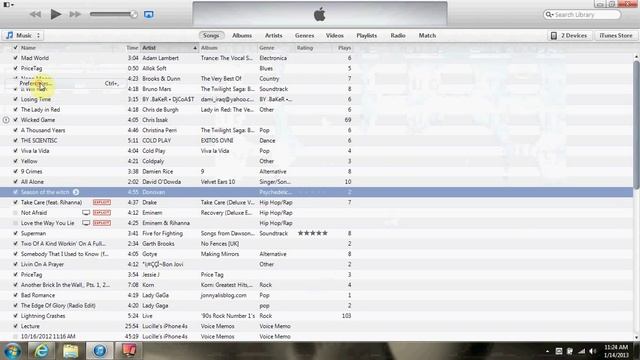Screen dimensions: 640x360
Task: Show hidden tray icons arrow
Action: click(x=547, y=351)
